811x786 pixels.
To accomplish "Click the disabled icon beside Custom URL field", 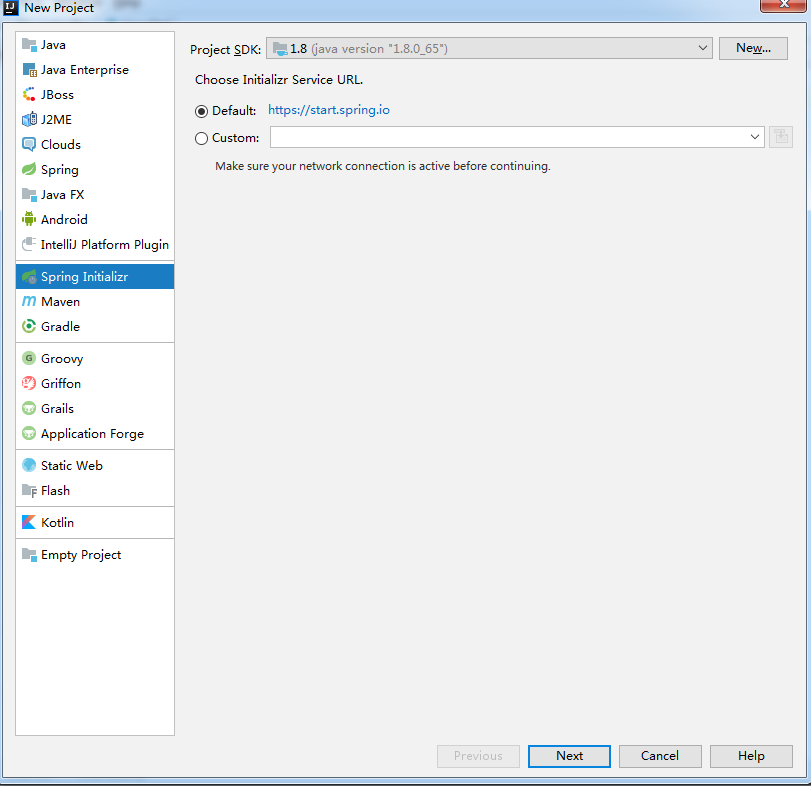I will pyautogui.click(x=780, y=137).
